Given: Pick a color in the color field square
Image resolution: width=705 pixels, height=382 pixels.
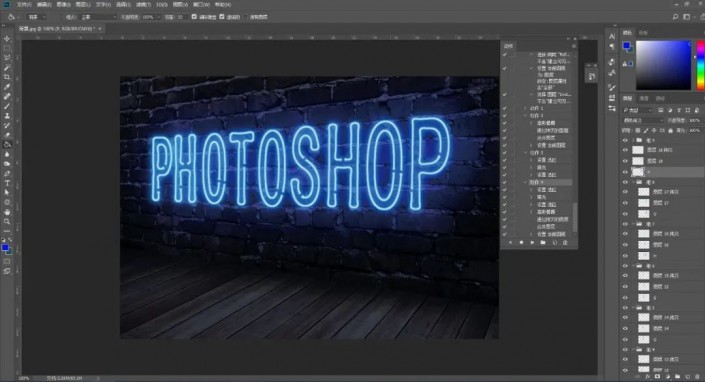Looking at the screenshot, I should [x=663, y=65].
